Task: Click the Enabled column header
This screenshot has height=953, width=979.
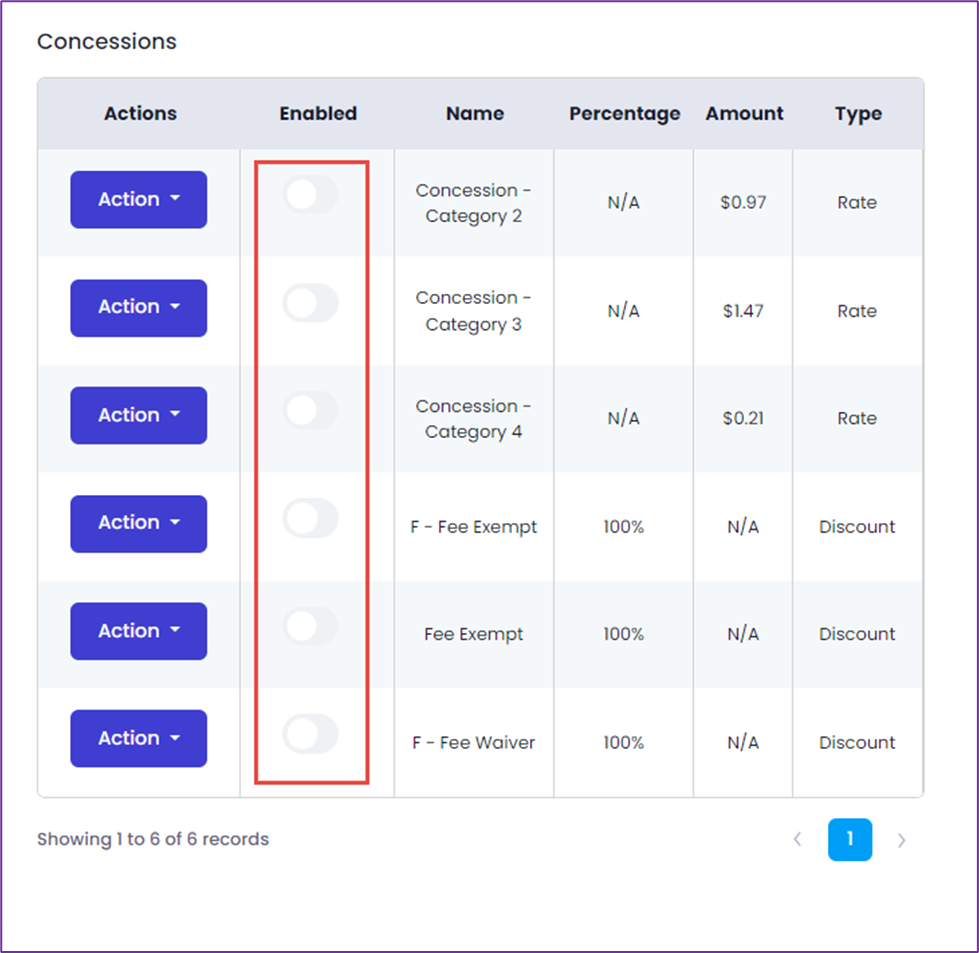Action: click(x=318, y=114)
